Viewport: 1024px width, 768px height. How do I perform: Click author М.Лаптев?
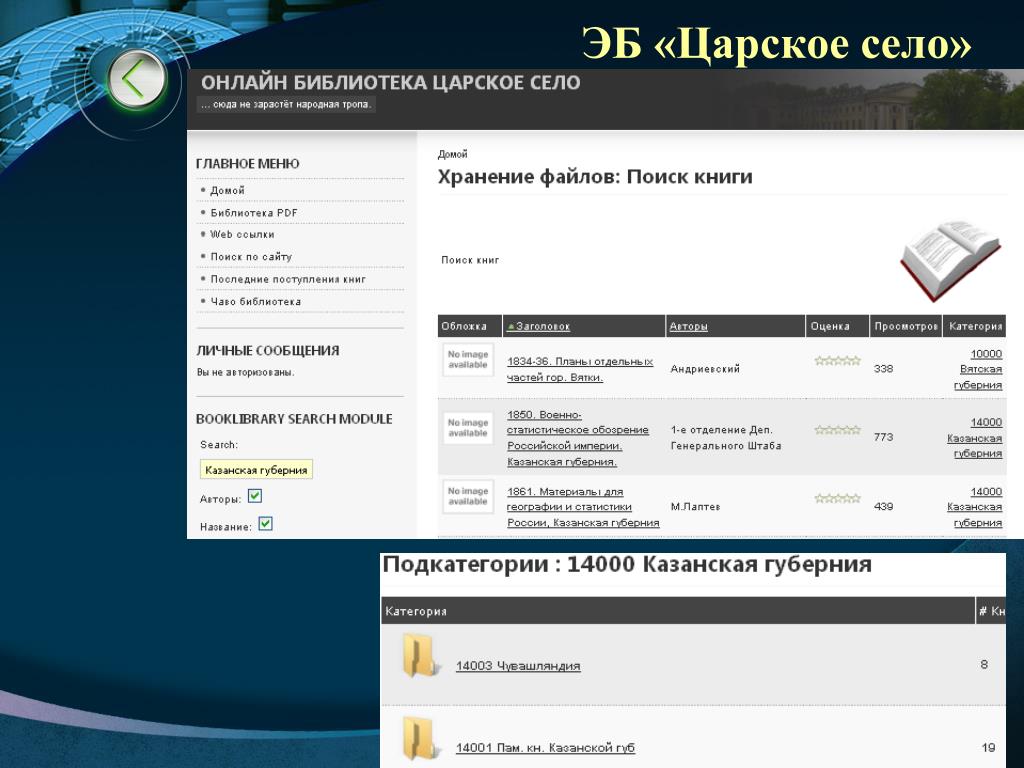(x=695, y=507)
